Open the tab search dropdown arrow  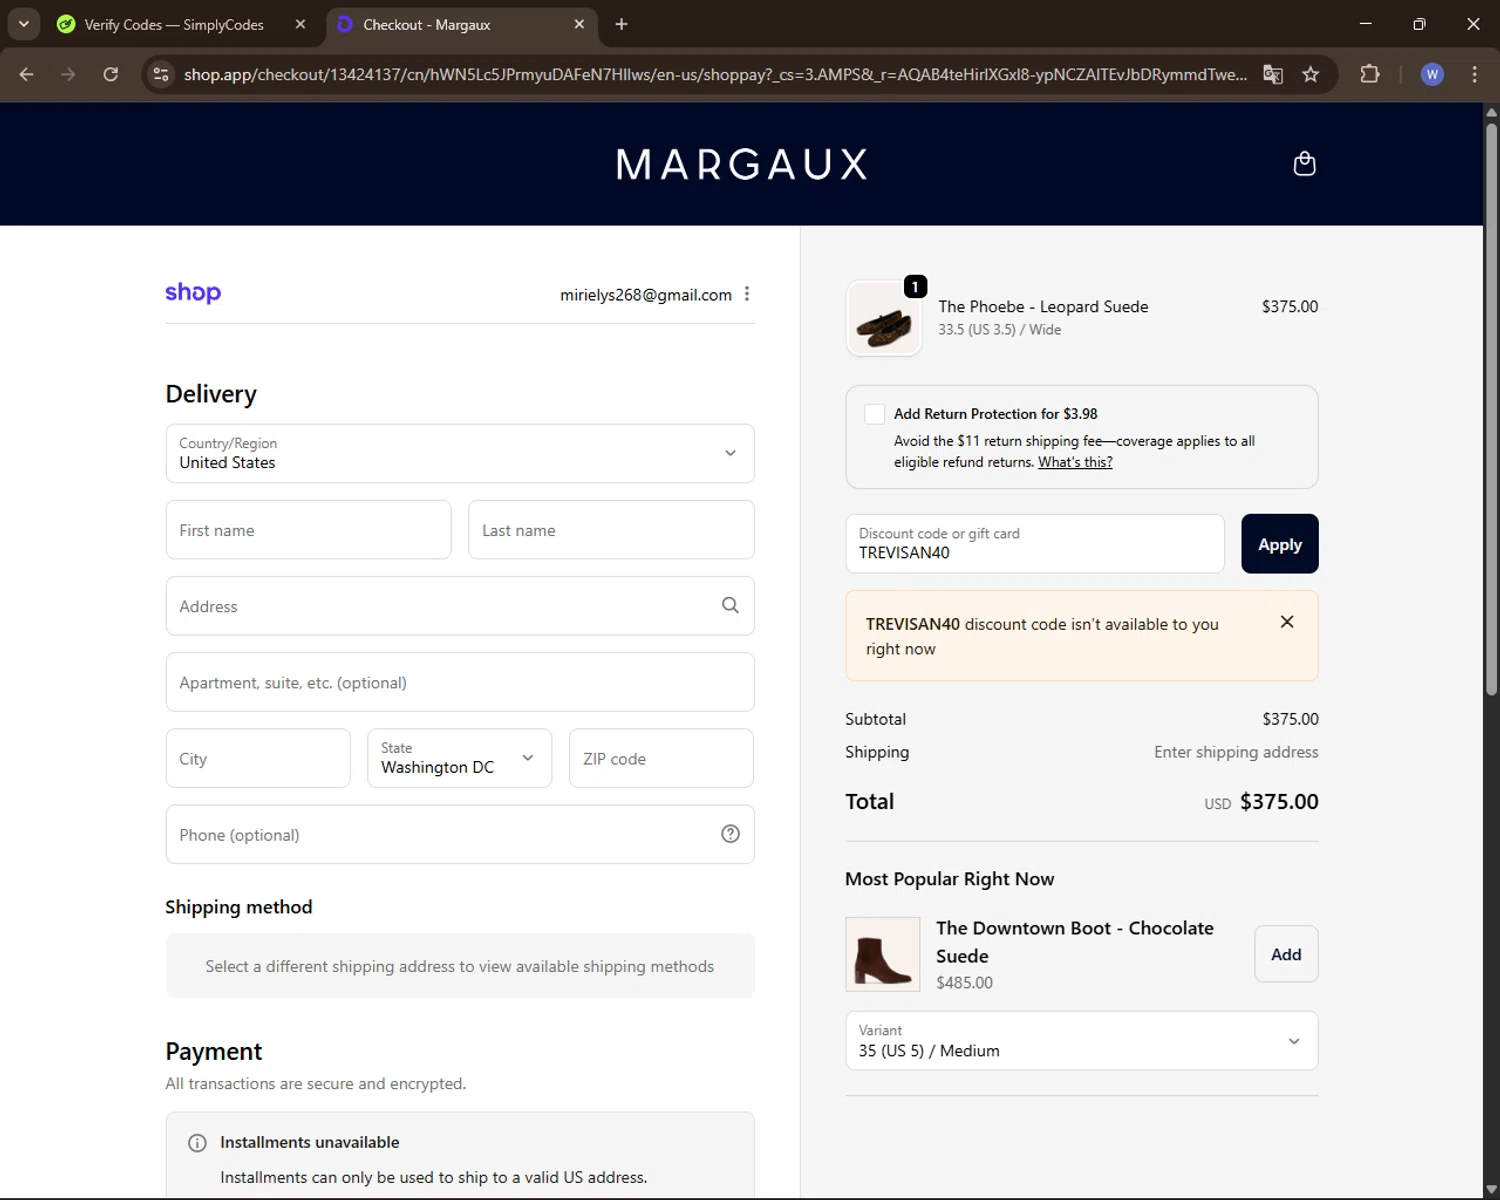pos(23,24)
